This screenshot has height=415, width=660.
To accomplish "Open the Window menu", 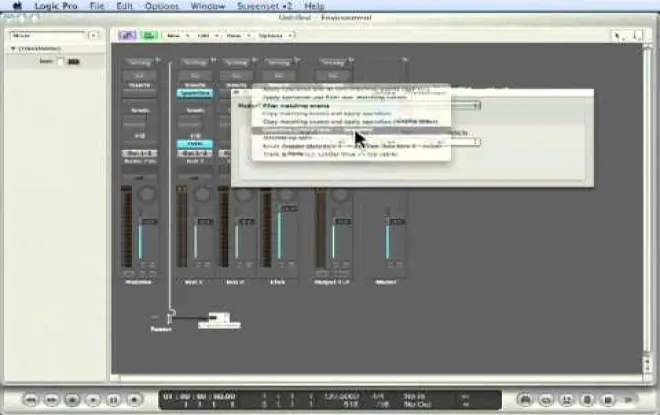I will point(208,6).
